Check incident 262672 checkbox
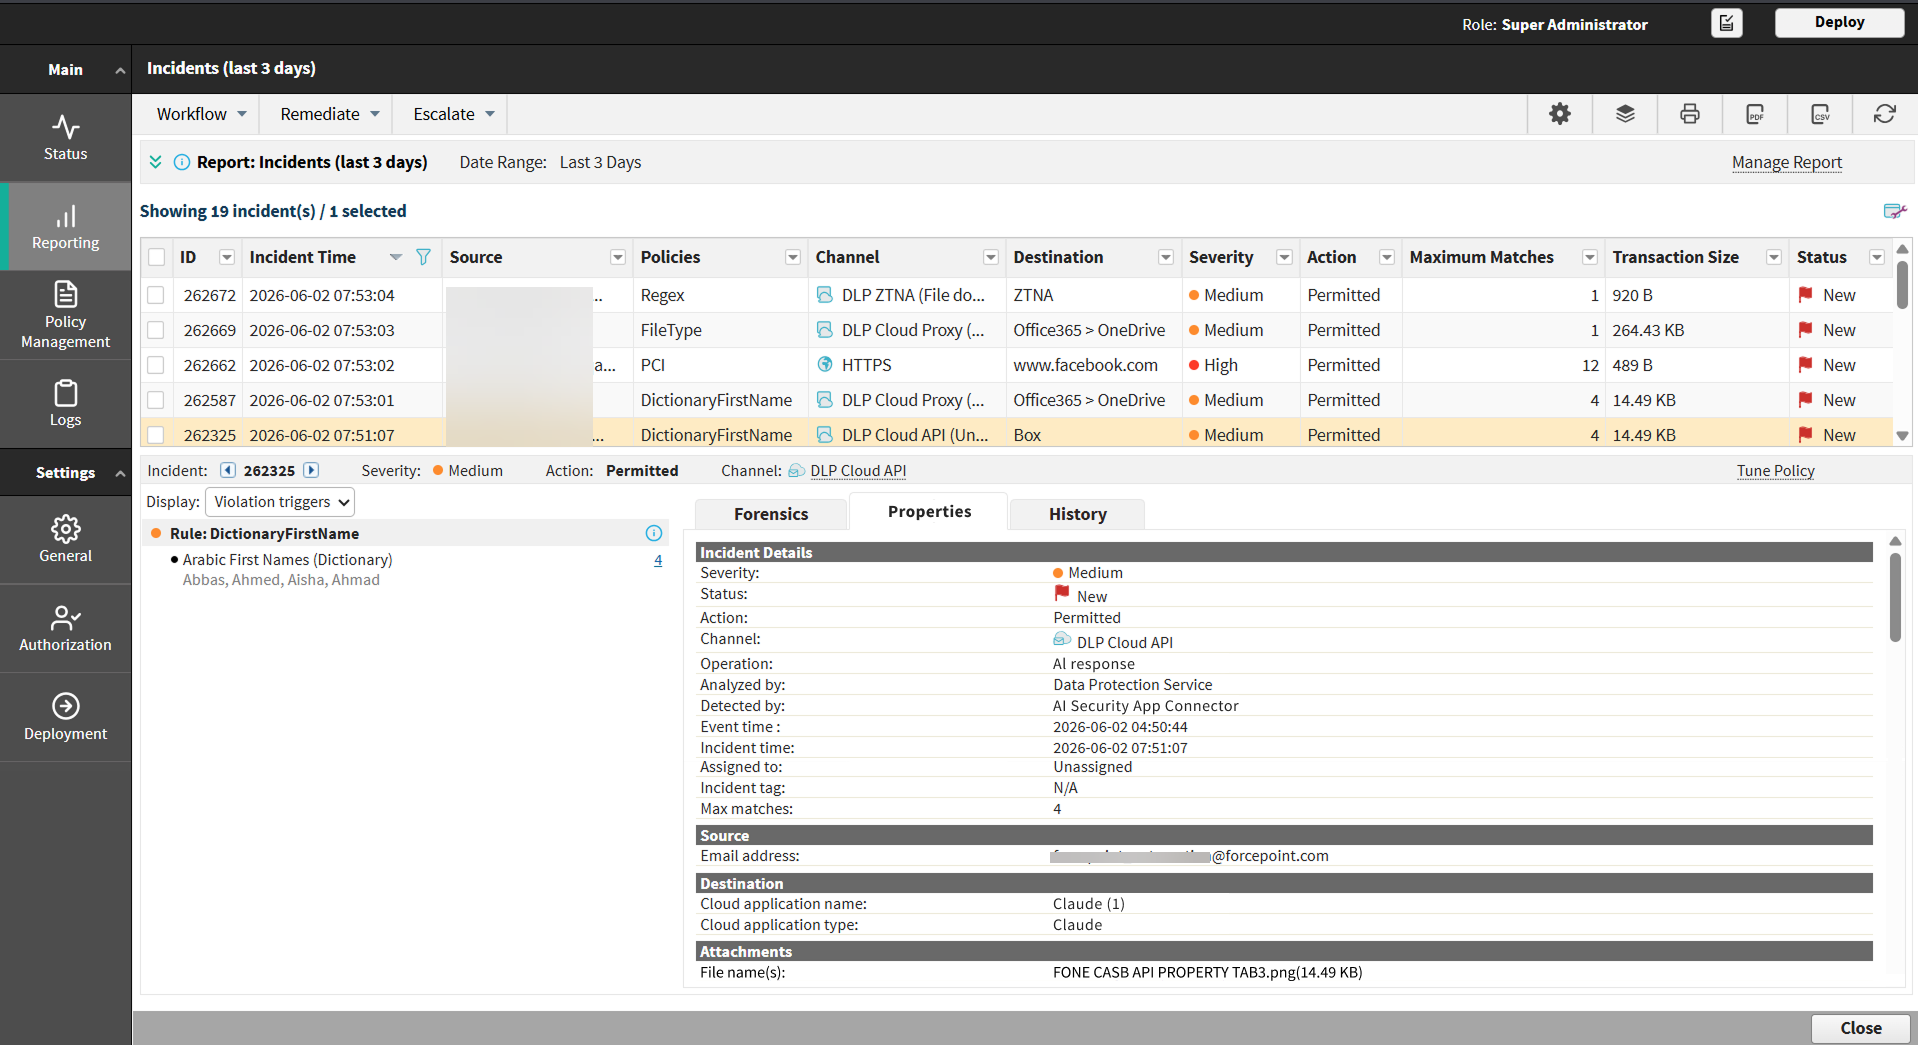 point(156,295)
